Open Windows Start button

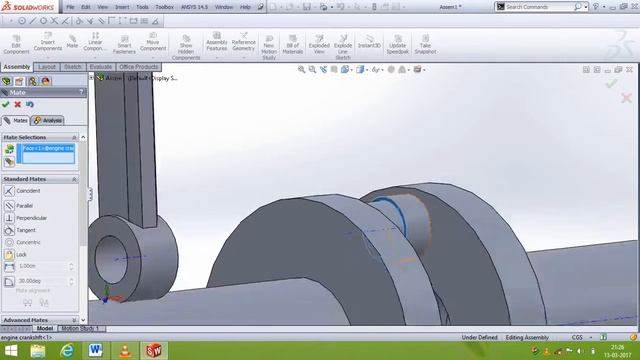11,351
